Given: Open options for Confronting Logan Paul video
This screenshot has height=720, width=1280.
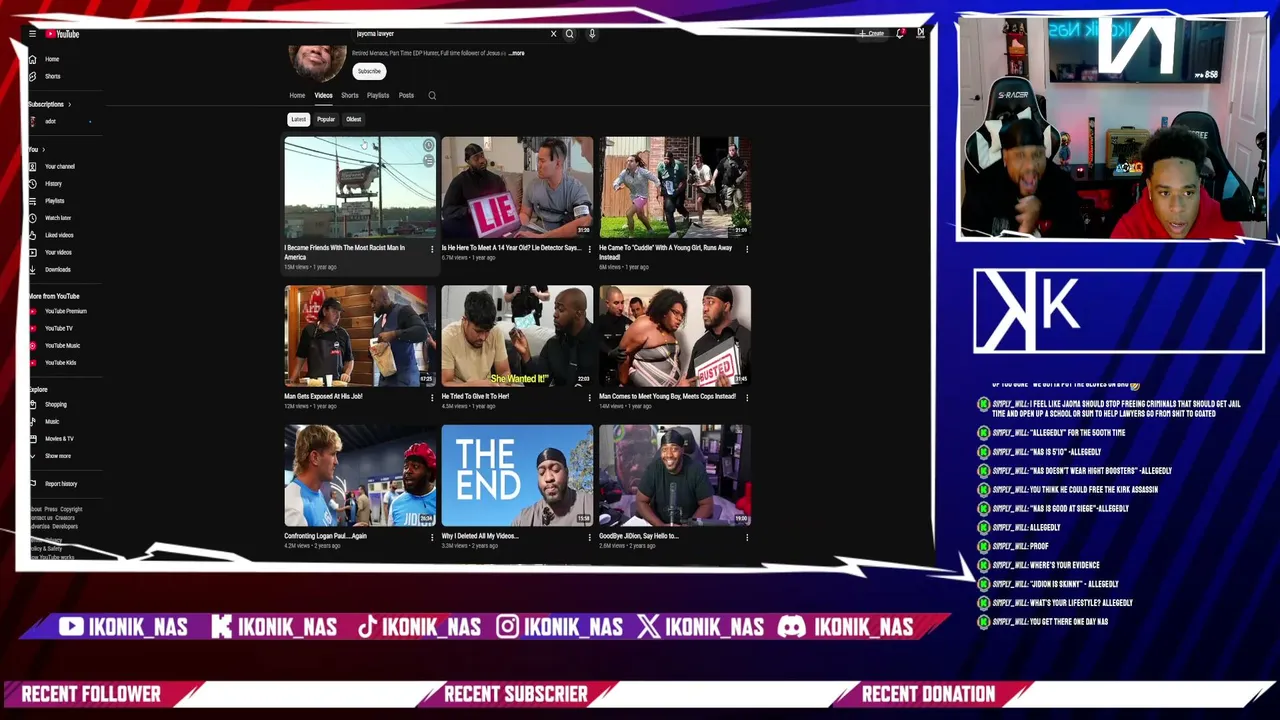Looking at the screenshot, I should coord(432,537).
